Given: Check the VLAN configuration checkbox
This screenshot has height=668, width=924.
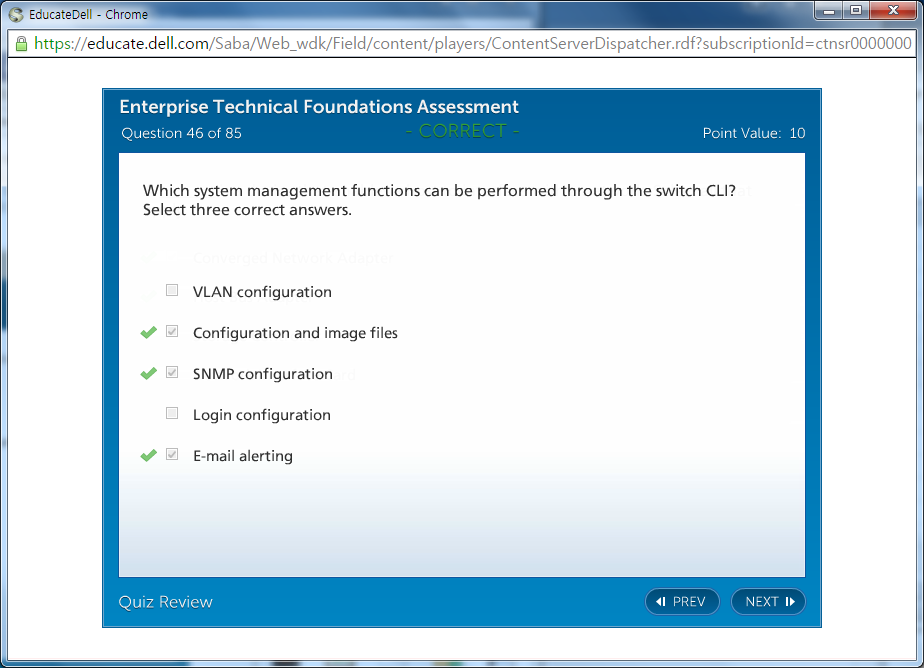Looking at the screenshot, I should pos(172,291).
